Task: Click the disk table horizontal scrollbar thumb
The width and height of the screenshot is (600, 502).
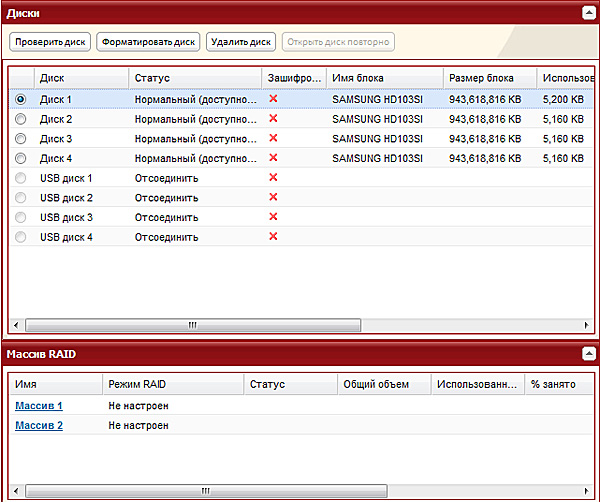Action: pyautogui.click(x=192, y=325)
